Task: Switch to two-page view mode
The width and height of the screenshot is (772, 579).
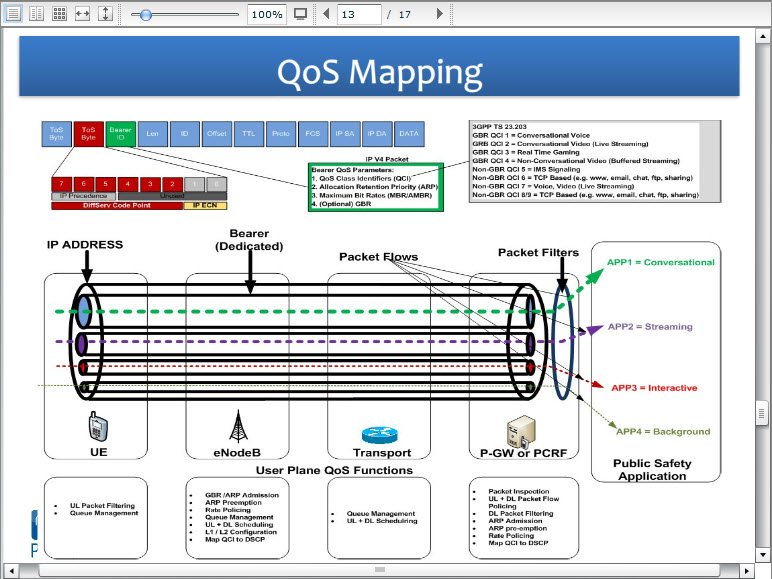Action: click(36, 13)
